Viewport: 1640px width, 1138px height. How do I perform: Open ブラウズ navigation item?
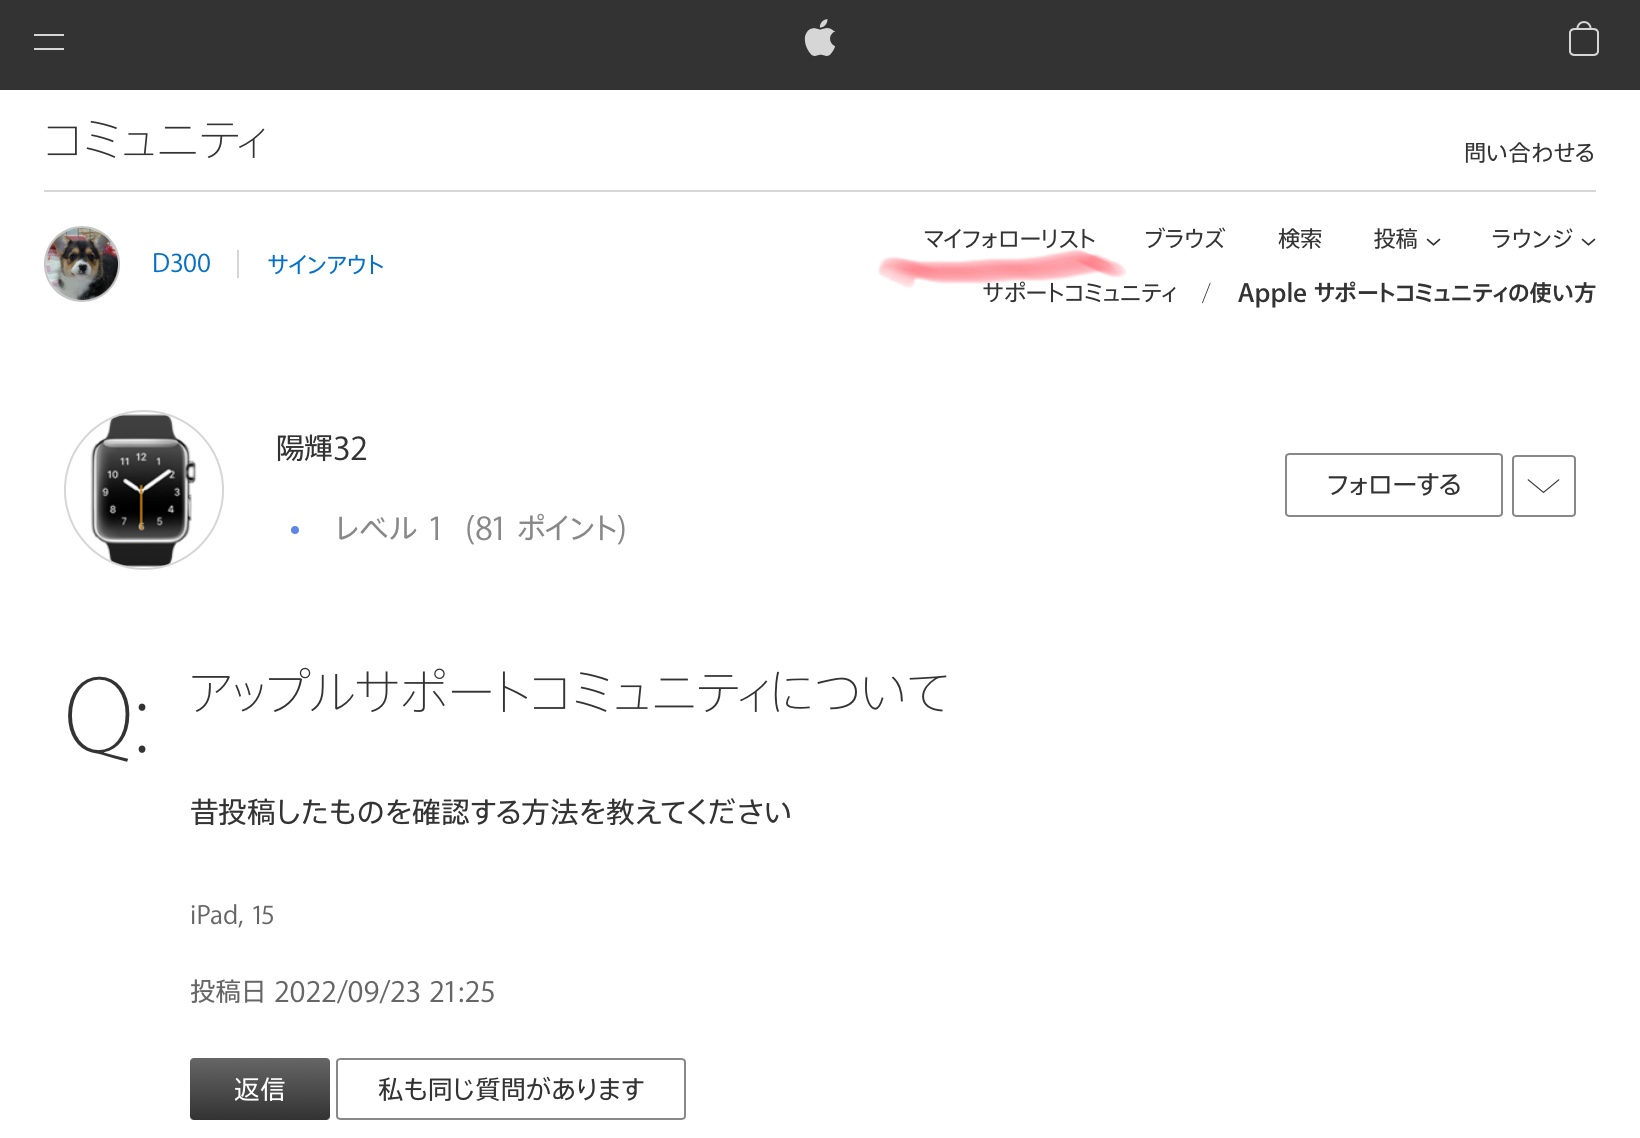(x=1184, y=239)
